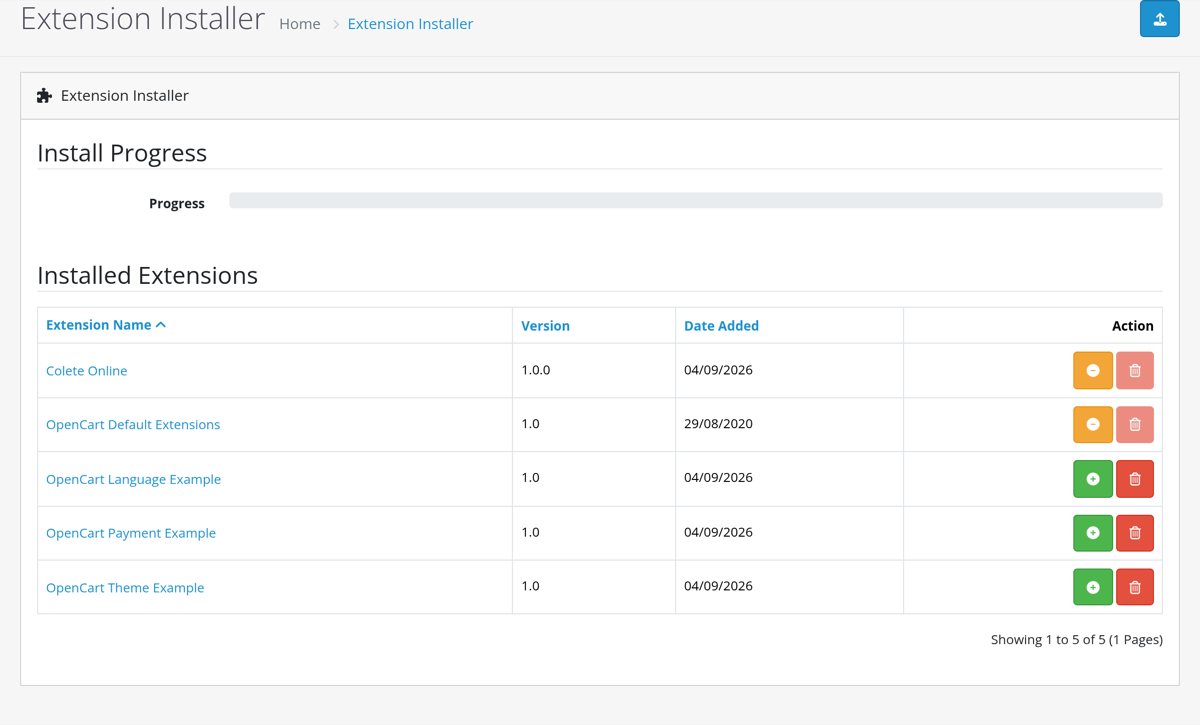Install the OpenCart Theme Example extension
The width and height of the screenshot is (1200, 725).
1093,587
